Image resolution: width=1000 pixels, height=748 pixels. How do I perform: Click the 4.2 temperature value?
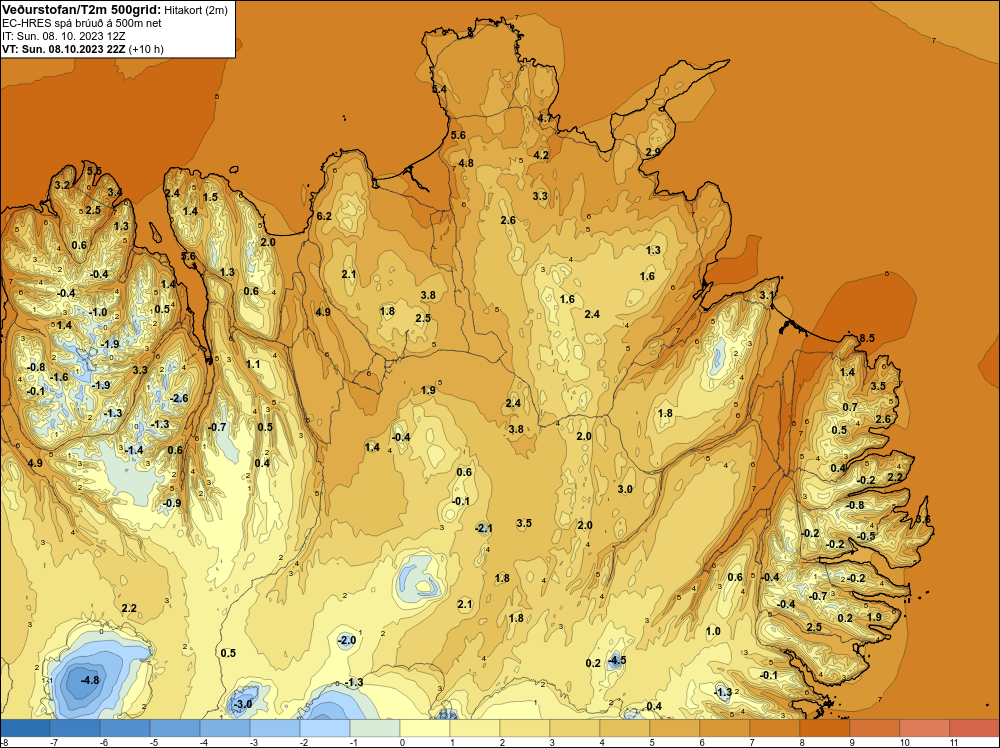click(x=541, y=155)
